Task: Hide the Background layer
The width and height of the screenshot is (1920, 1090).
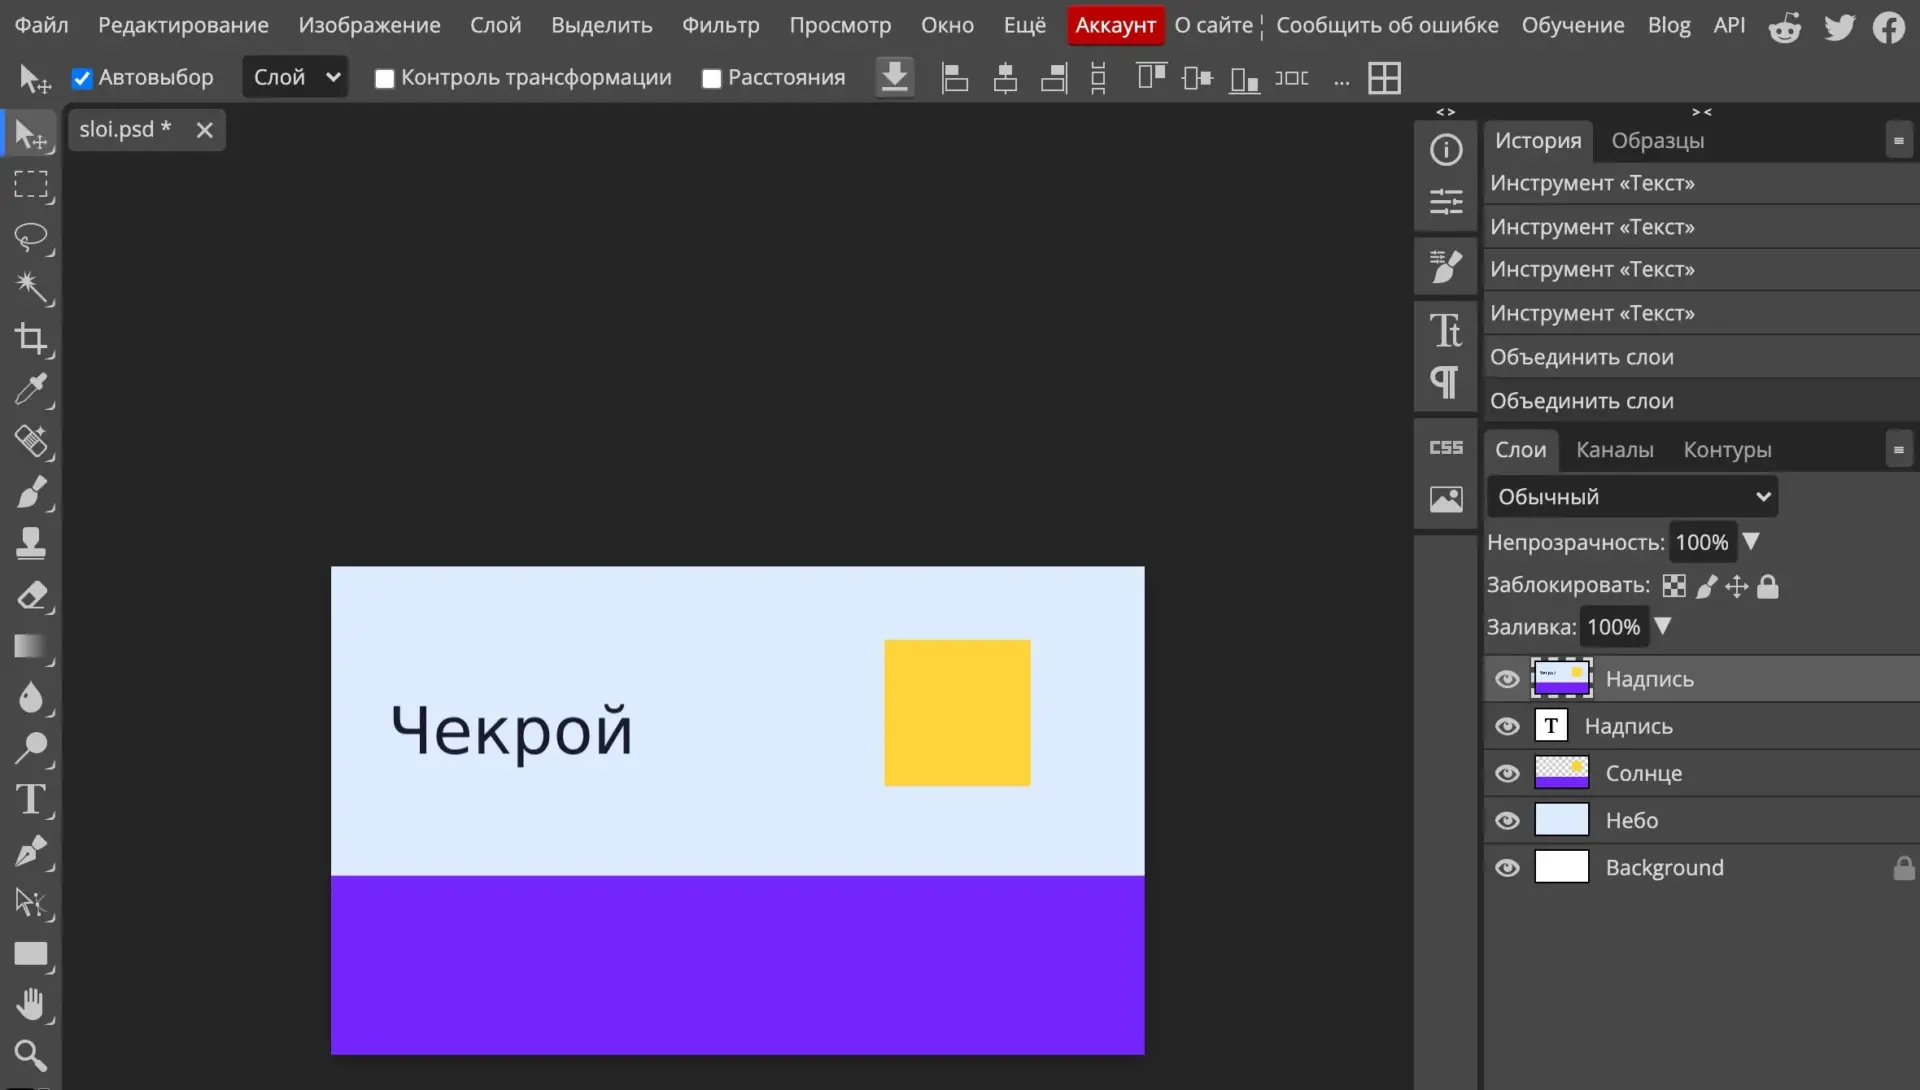Action: 1507,867
